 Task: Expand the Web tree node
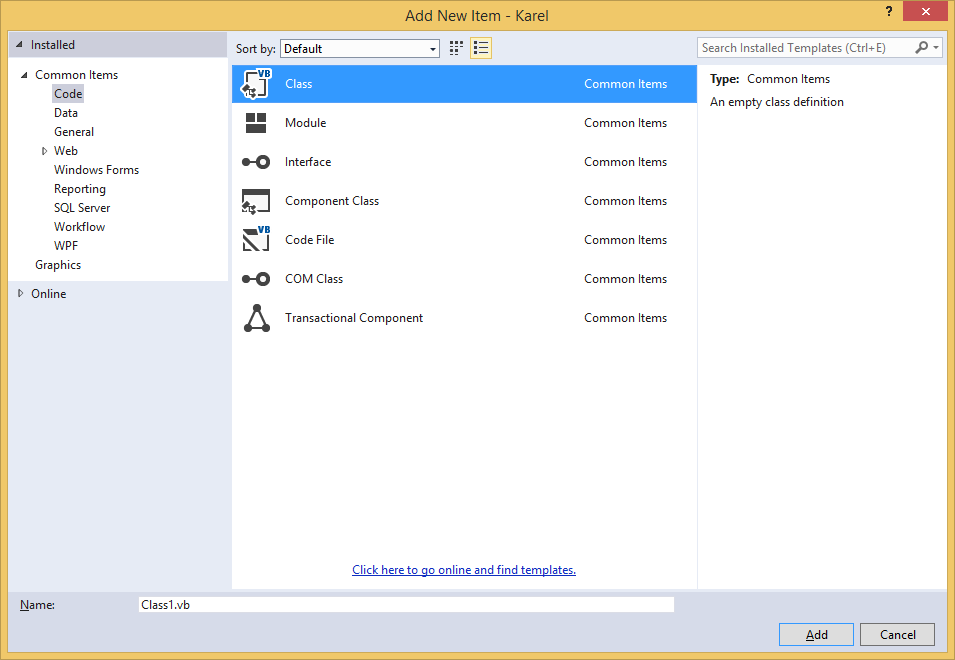click(44, 150)
